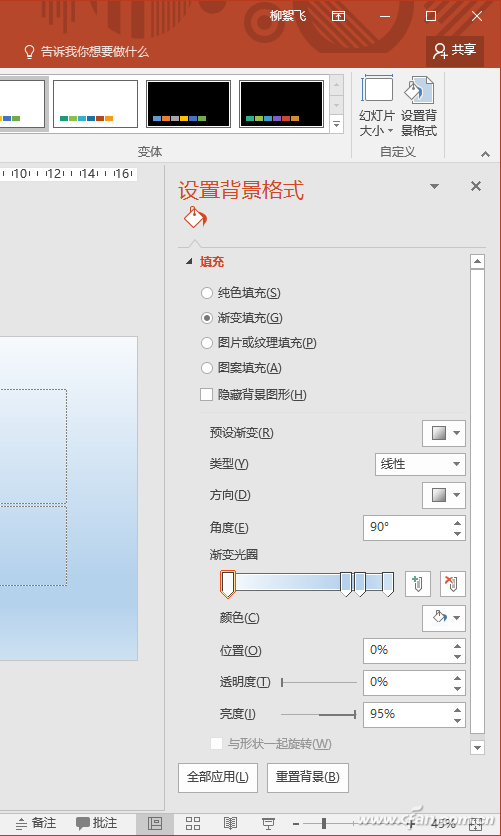Viewport: 501px width, 836px height.
Task: Open gradient Direction dropdown
Action: tap(444, 496)
